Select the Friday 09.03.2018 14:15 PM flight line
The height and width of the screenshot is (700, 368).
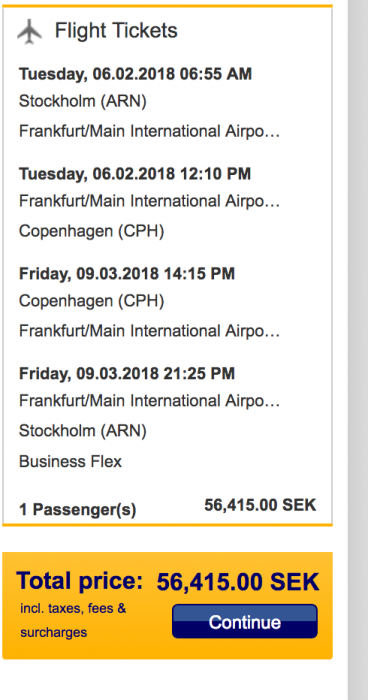click(127, 274)
